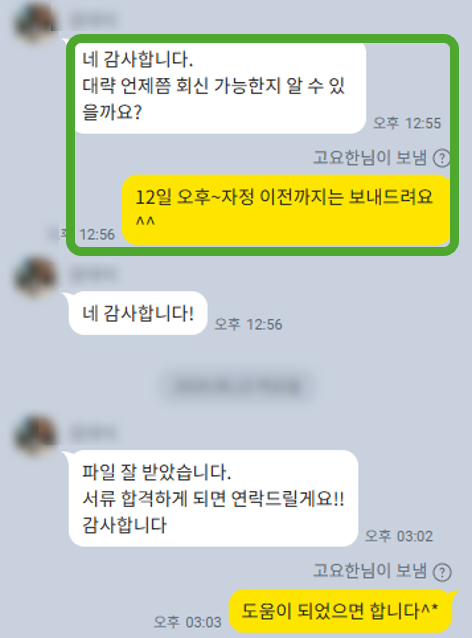The image size is (472, 638).
Task: Select the '대략 언제쯤 회신 가능한지' message bubble
Action: 220,87
